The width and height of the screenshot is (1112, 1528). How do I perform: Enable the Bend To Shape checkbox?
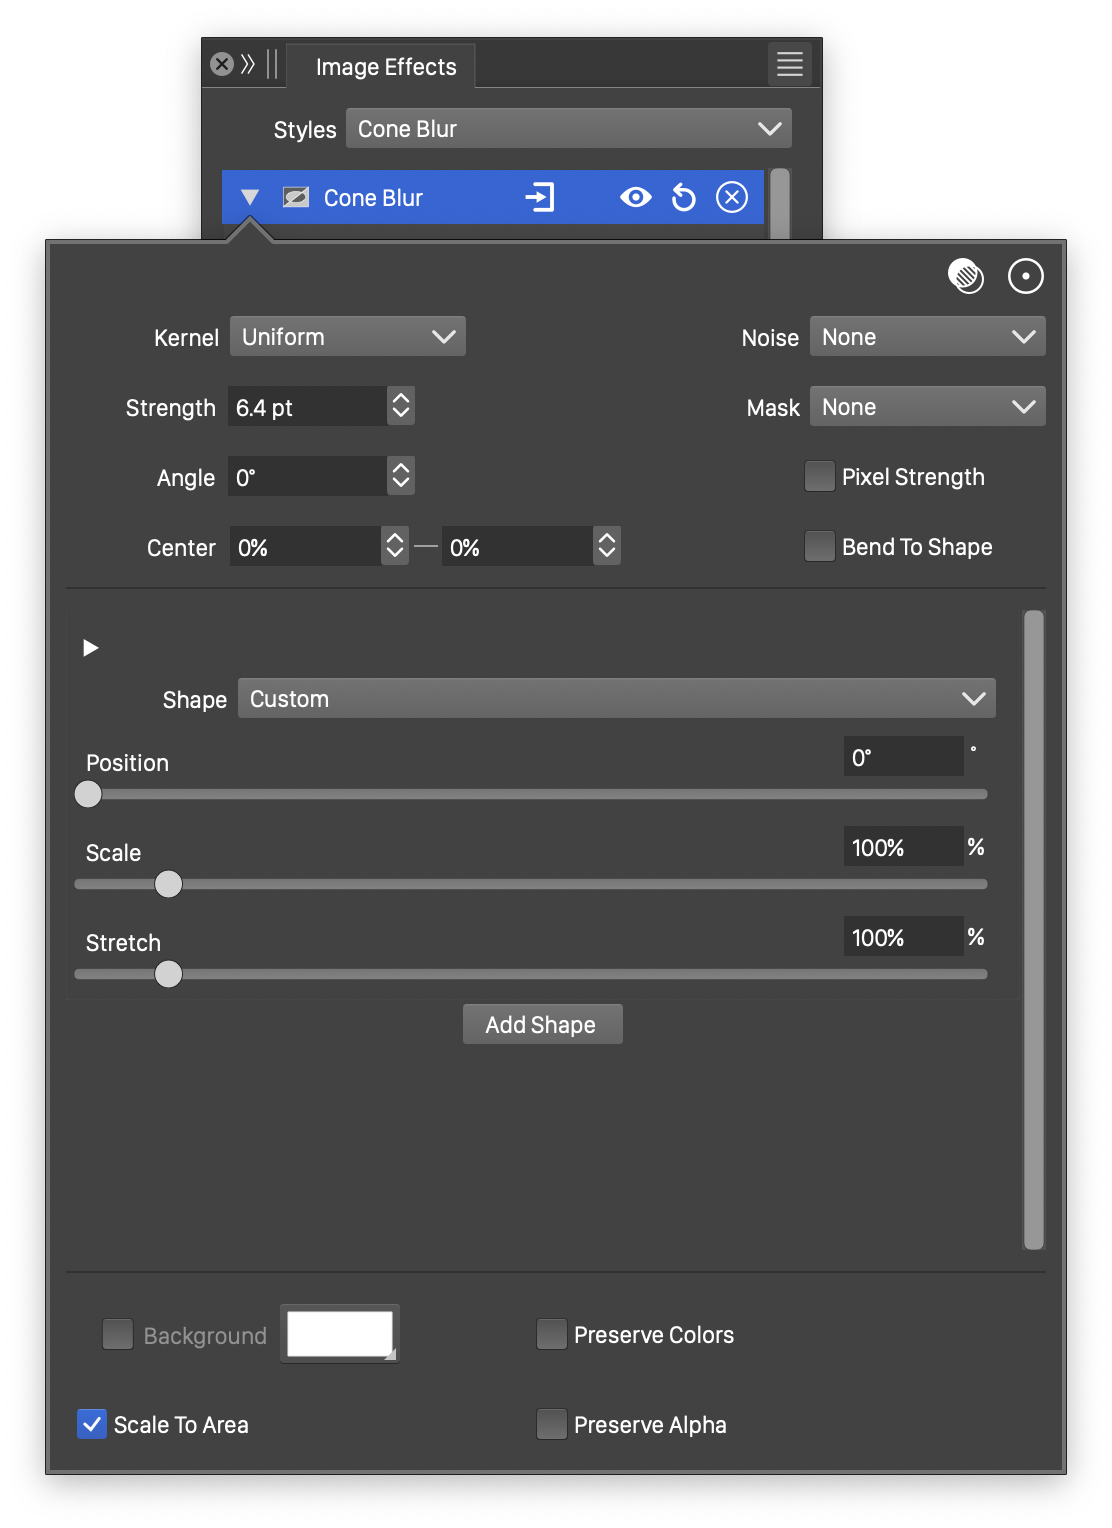point(820,547)
